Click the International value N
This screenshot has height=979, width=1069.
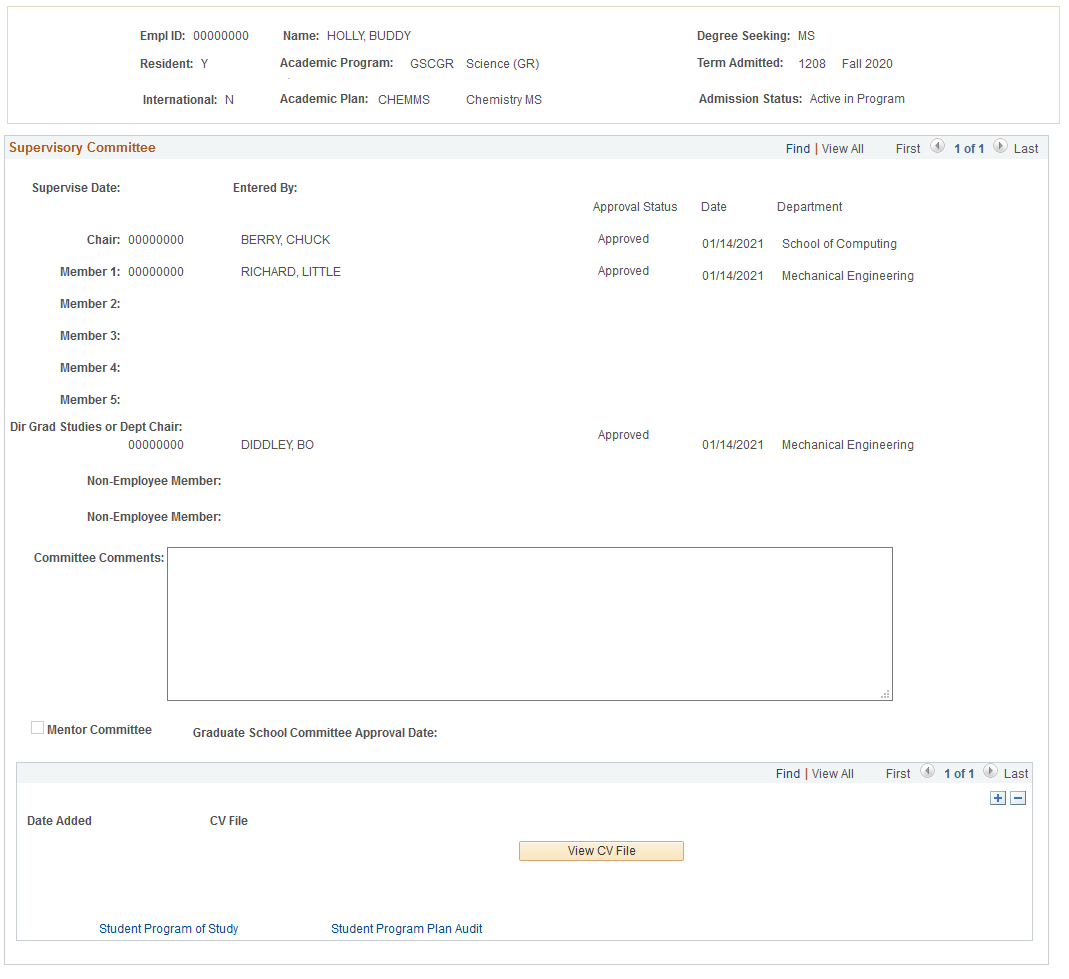tap(229, 100)
